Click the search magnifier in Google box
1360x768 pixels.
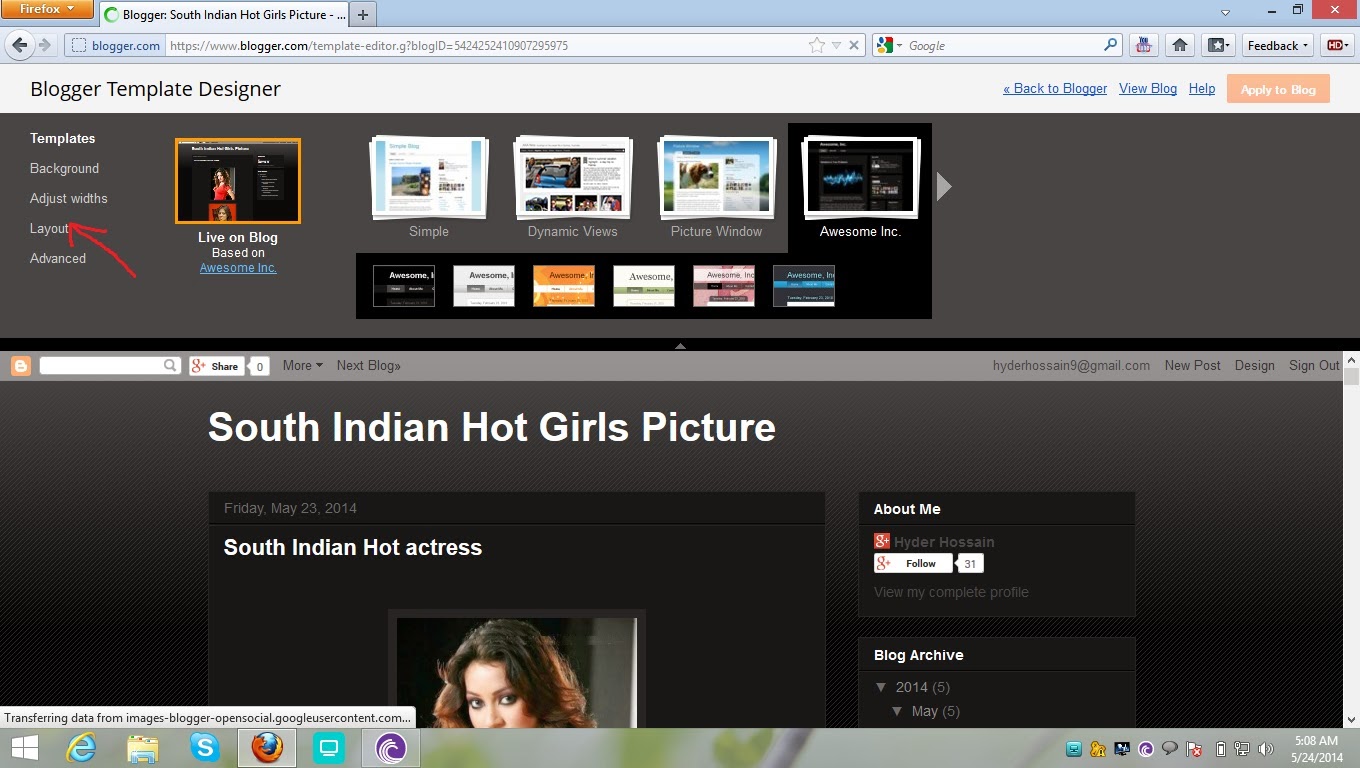point(1110,45)
